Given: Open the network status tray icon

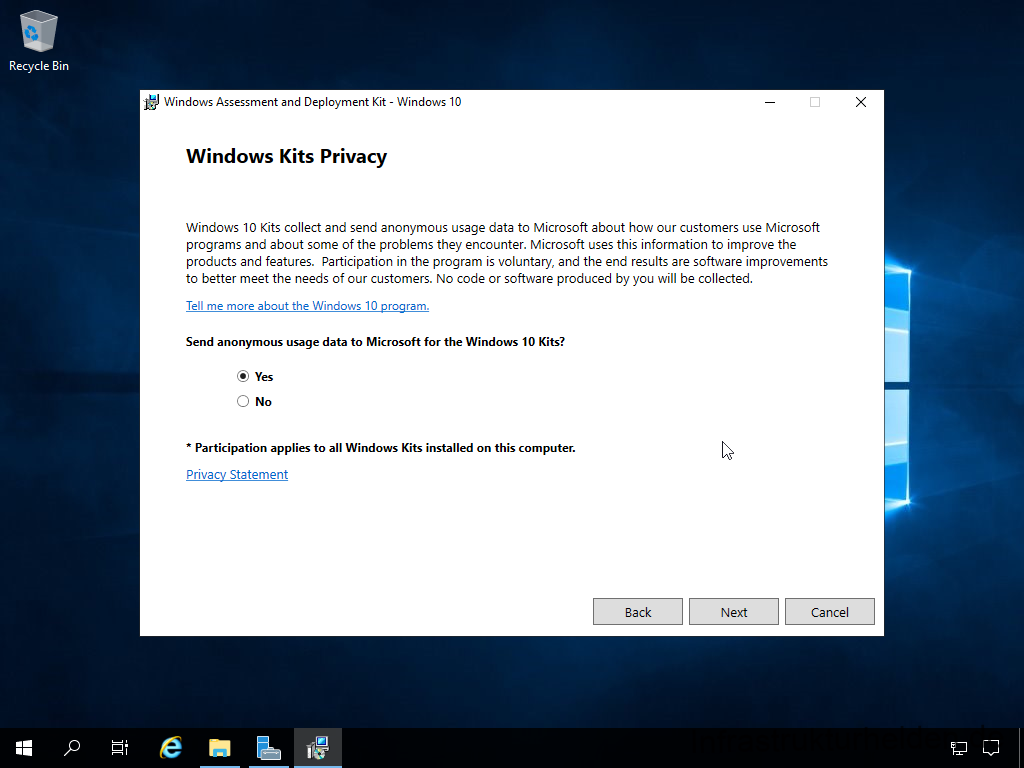Looking at the screenshot, I should (959, 748).
